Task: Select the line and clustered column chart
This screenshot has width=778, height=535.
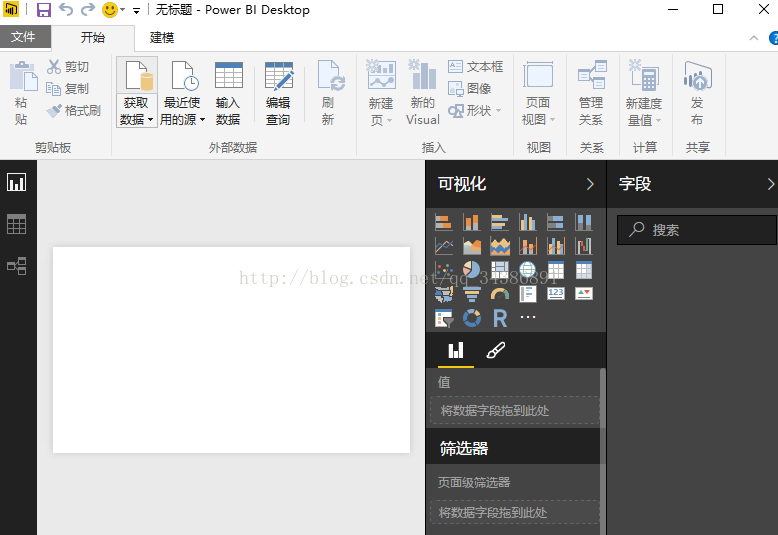Action: 555,246
